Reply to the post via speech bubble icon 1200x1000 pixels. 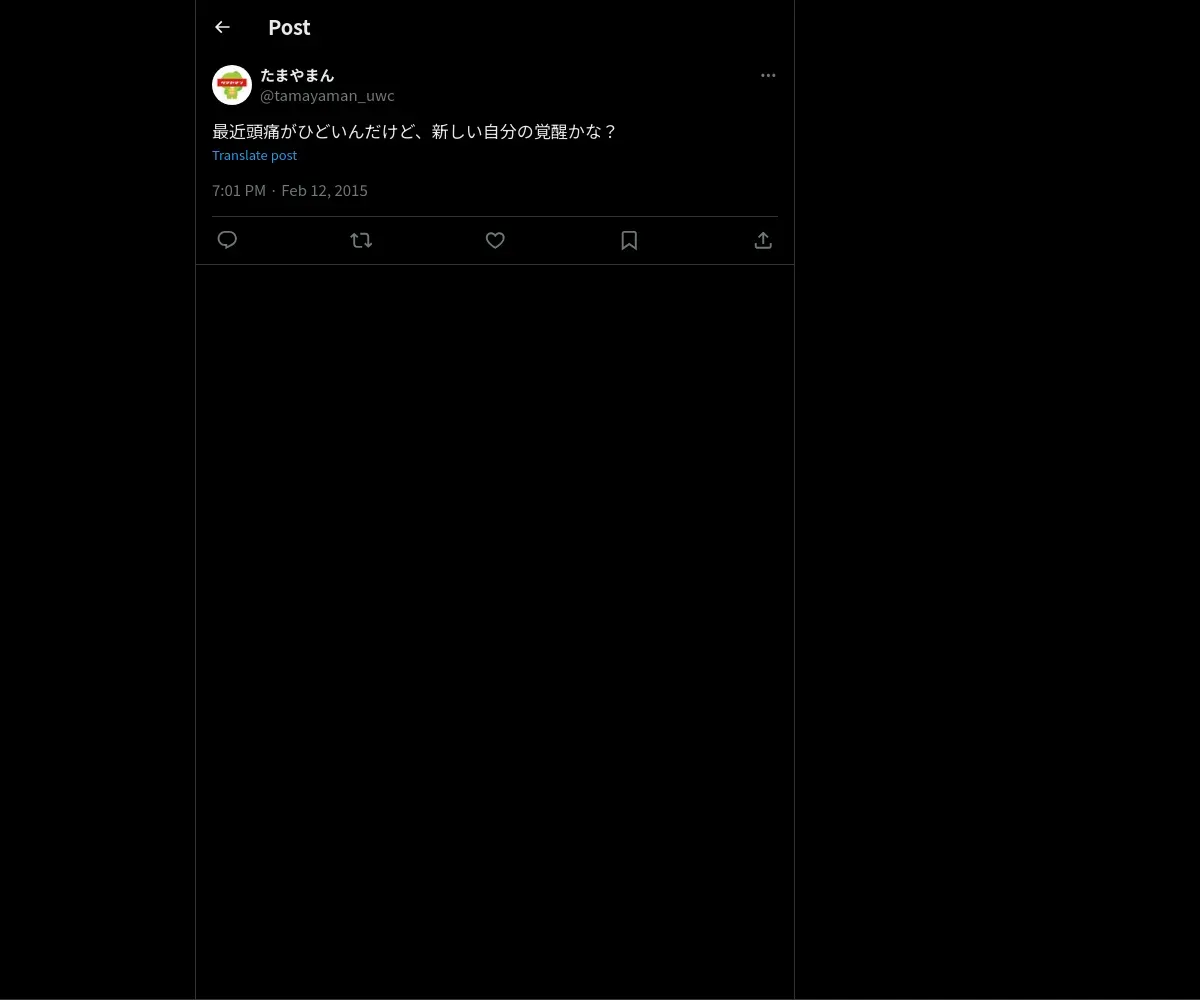coord(227,240)
